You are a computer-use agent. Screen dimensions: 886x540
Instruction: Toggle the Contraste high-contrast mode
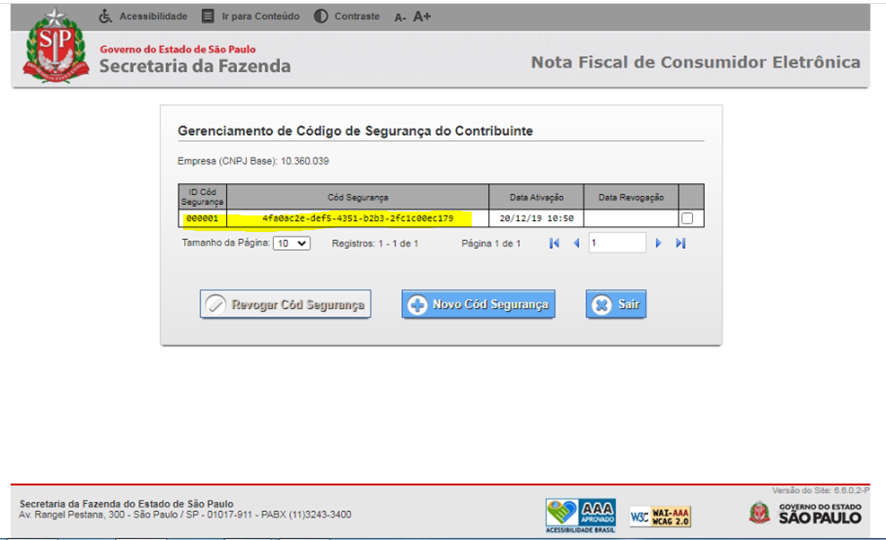pos(347,16)
